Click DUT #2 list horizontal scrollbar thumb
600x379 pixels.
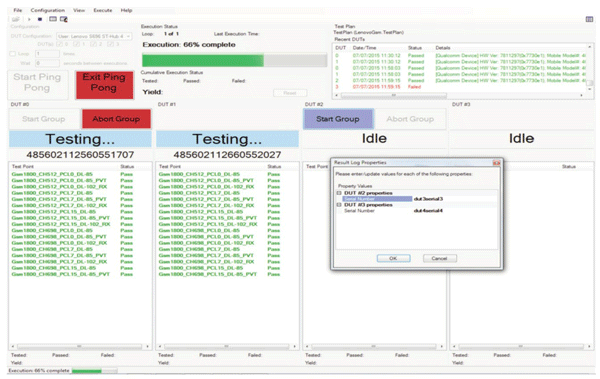(x=374, y=346)
